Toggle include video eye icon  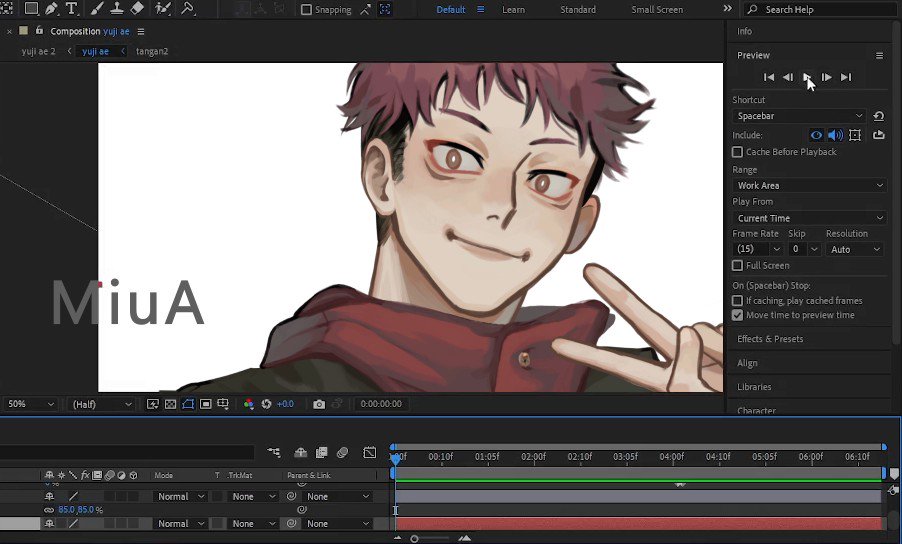(816, 135)
